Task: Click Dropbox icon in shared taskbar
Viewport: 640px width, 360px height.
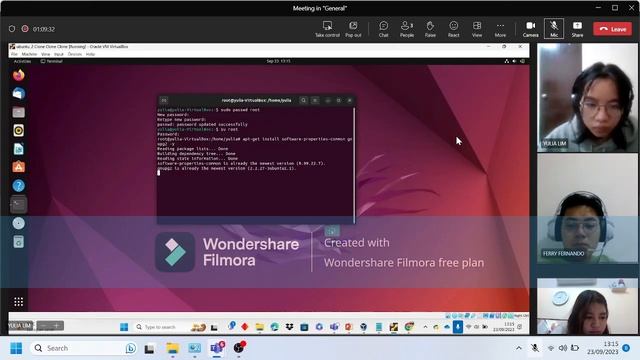Action: coord(289,327)
